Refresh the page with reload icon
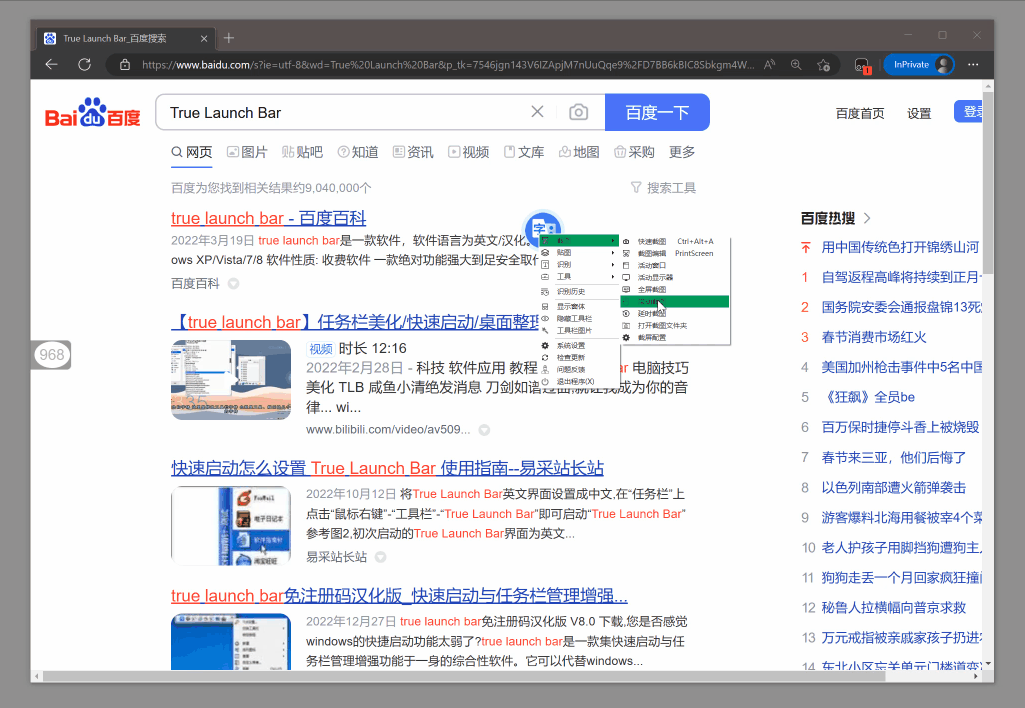This screenshot has height=708, width=1025. coord(85,65)
